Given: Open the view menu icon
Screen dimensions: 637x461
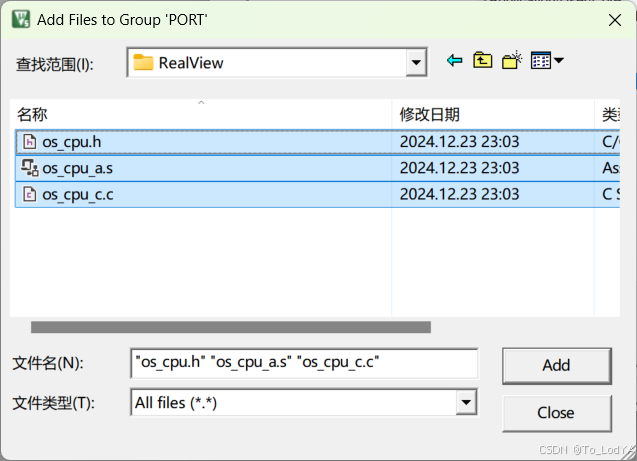Looking at the screenshot, I should click(541, 61).
